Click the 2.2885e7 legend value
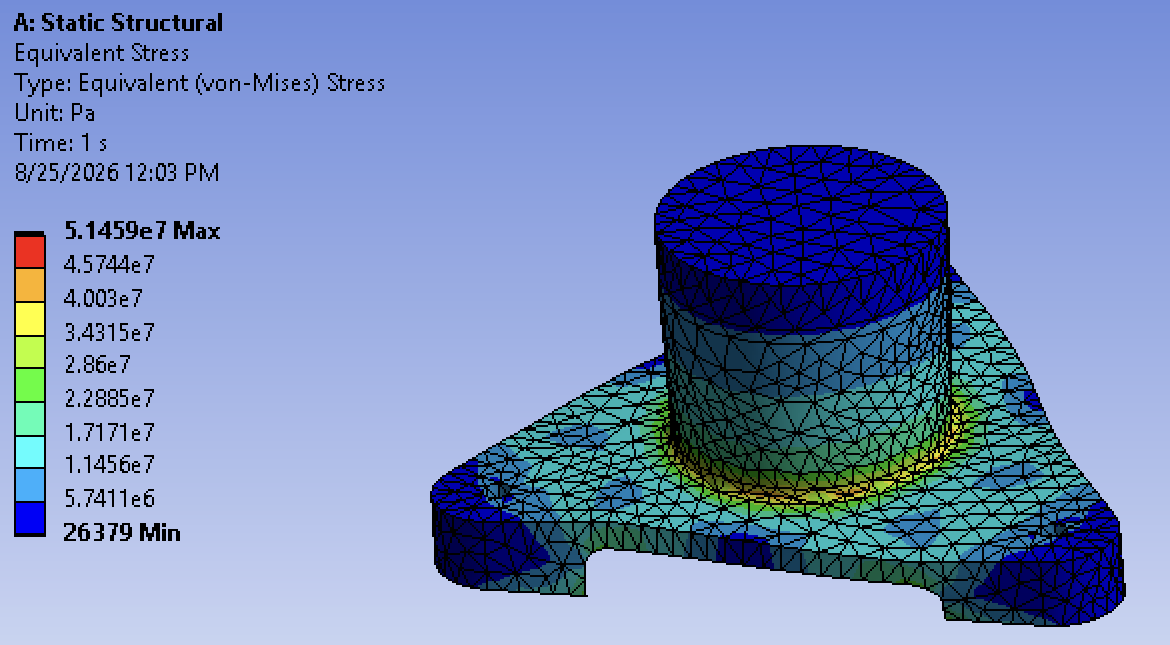This screenshot has width=1170, height=645. click(109, 398)
